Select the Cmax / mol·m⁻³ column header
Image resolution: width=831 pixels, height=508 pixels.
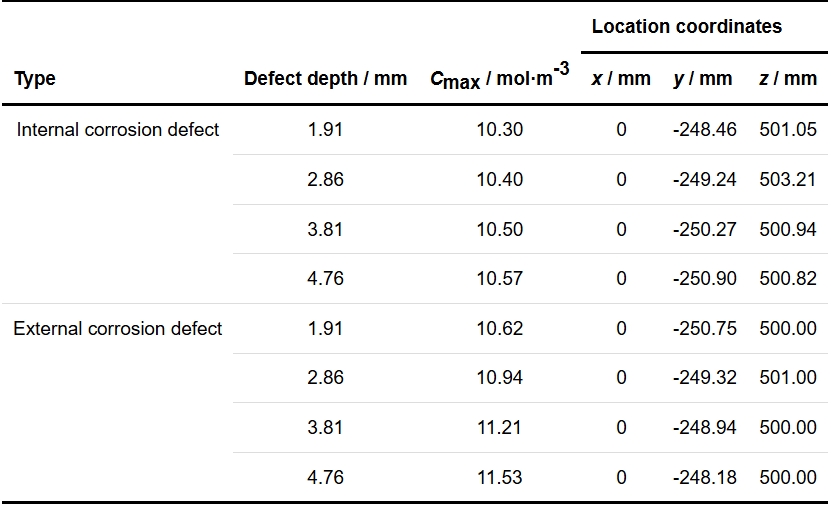(499, 77)
